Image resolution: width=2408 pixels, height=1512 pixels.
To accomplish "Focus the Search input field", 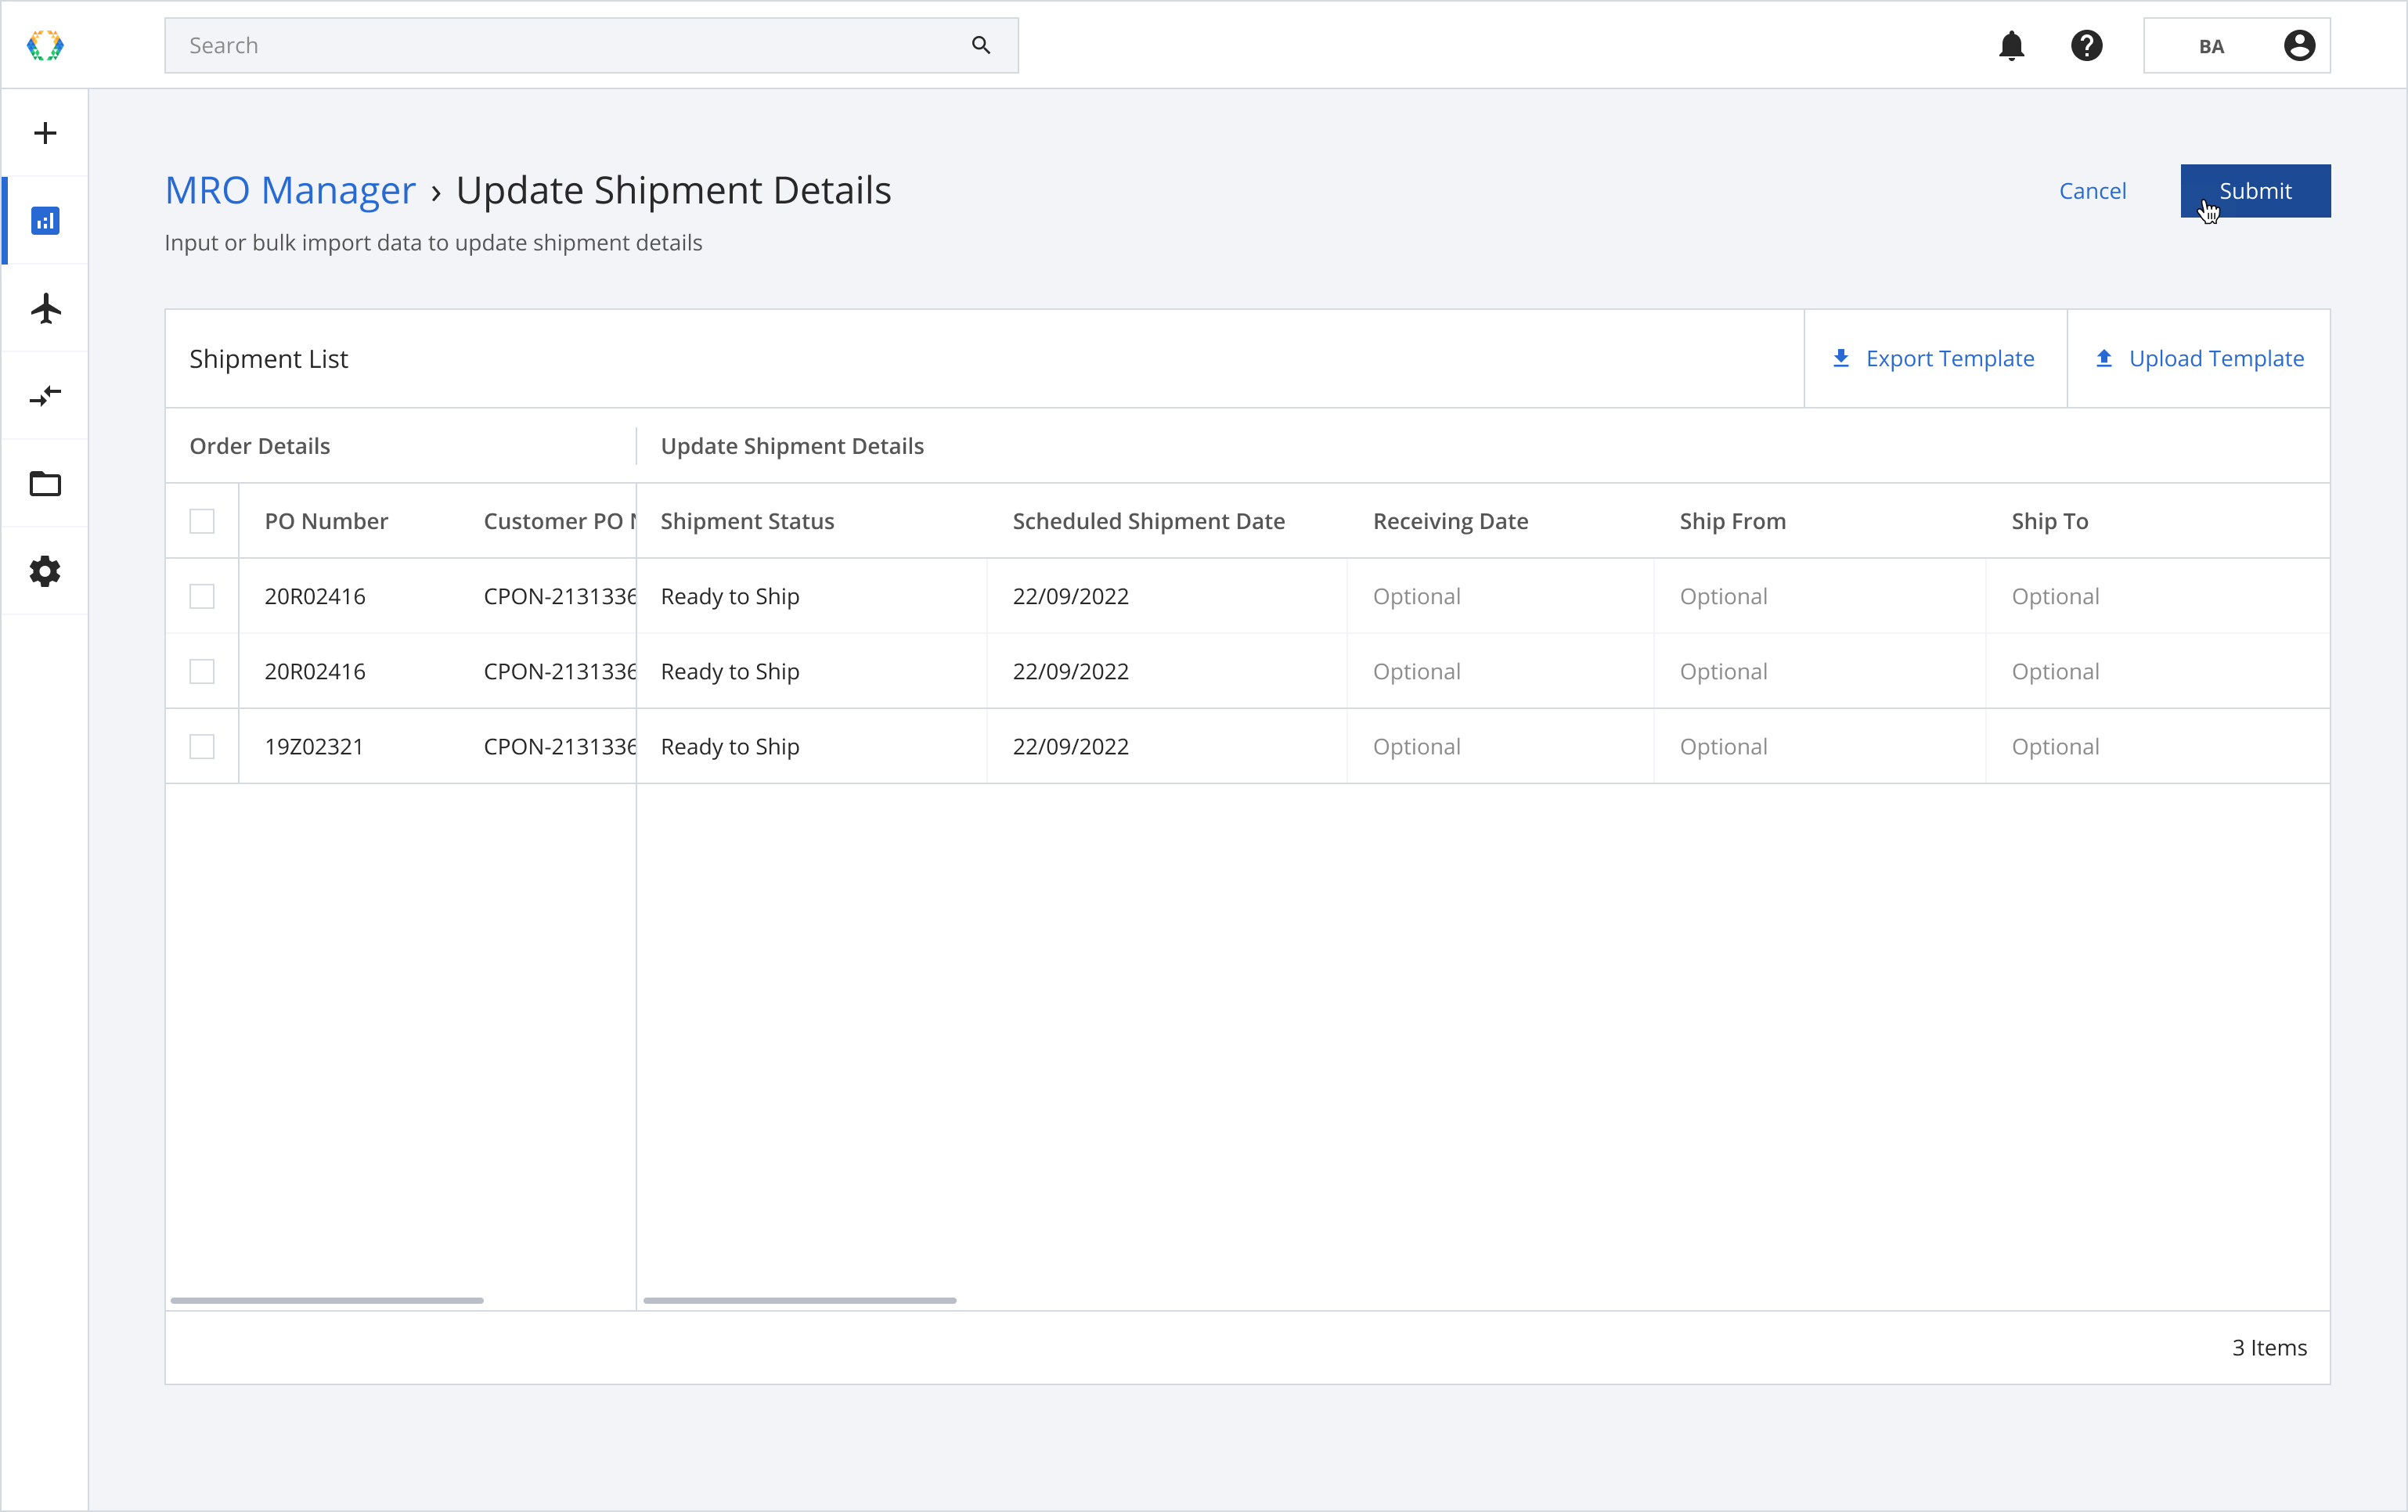I will (591, 45).
